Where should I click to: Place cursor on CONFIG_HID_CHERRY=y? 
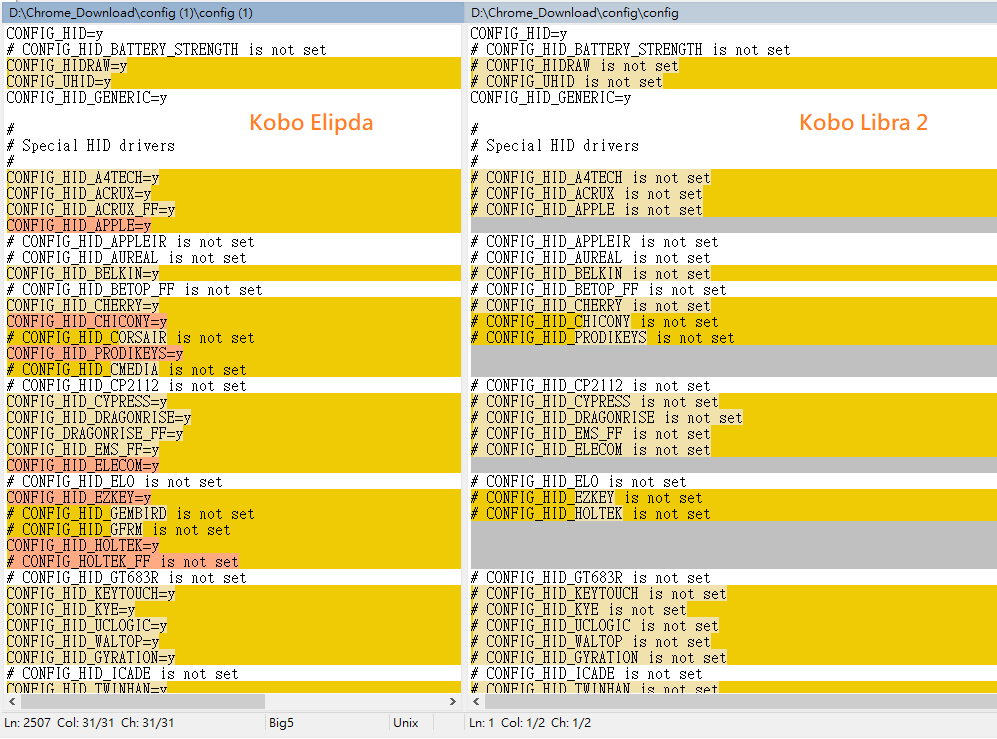83,305
